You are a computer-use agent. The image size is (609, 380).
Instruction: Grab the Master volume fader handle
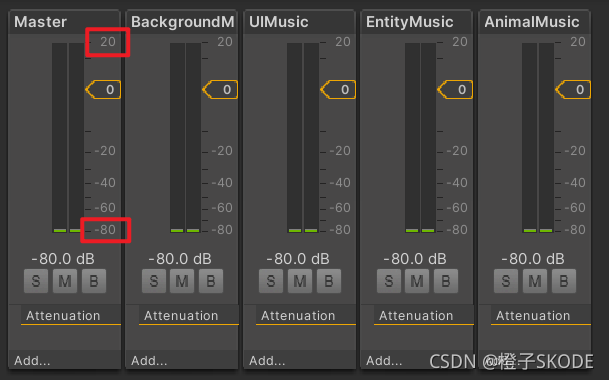point(103,90)
